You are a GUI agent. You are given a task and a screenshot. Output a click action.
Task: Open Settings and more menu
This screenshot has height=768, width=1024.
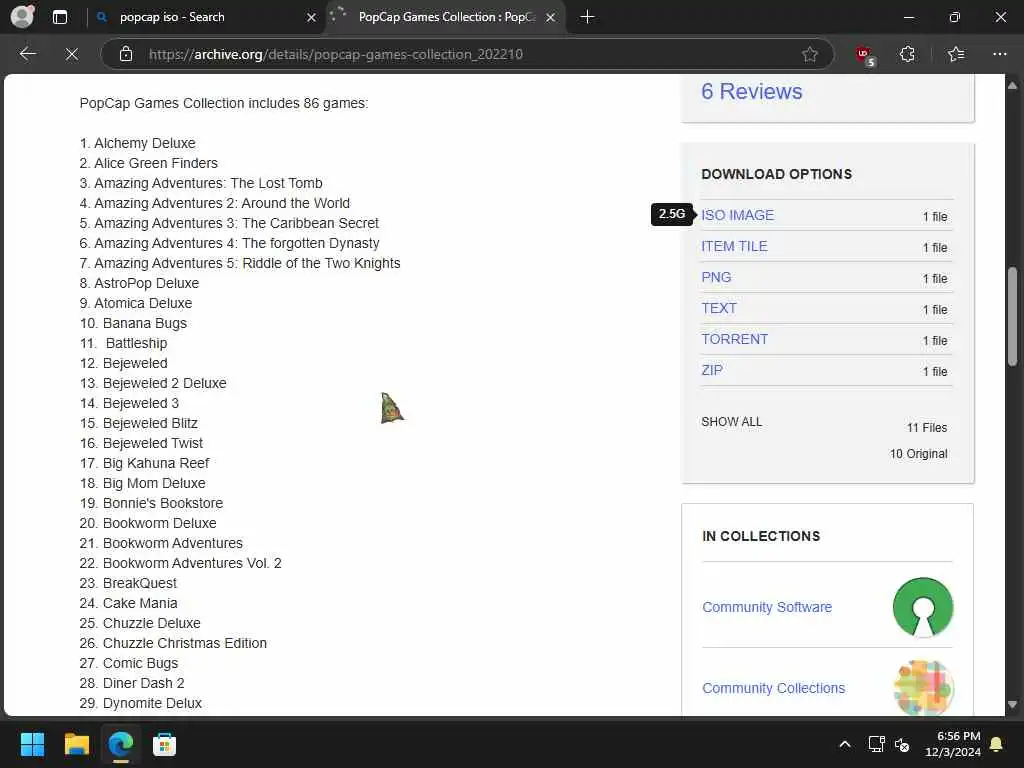click(x=1000, y=54)
